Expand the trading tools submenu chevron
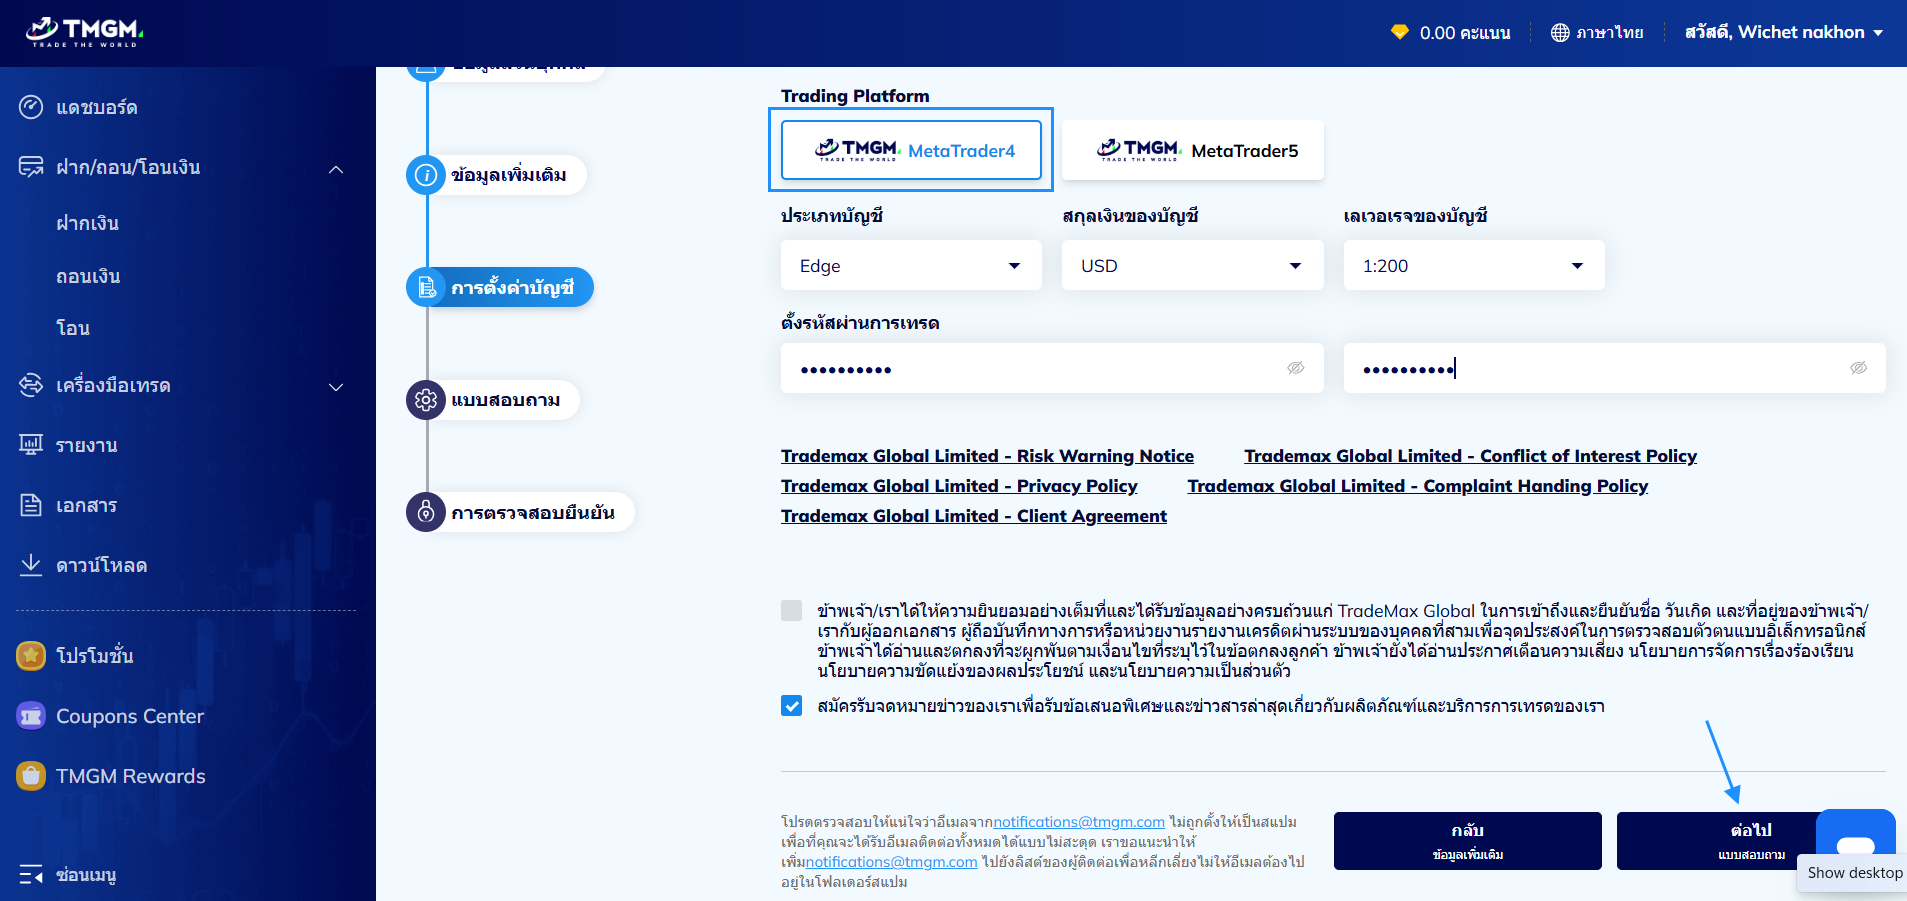Screen dimensions: 1907x901 coord(336,387)
